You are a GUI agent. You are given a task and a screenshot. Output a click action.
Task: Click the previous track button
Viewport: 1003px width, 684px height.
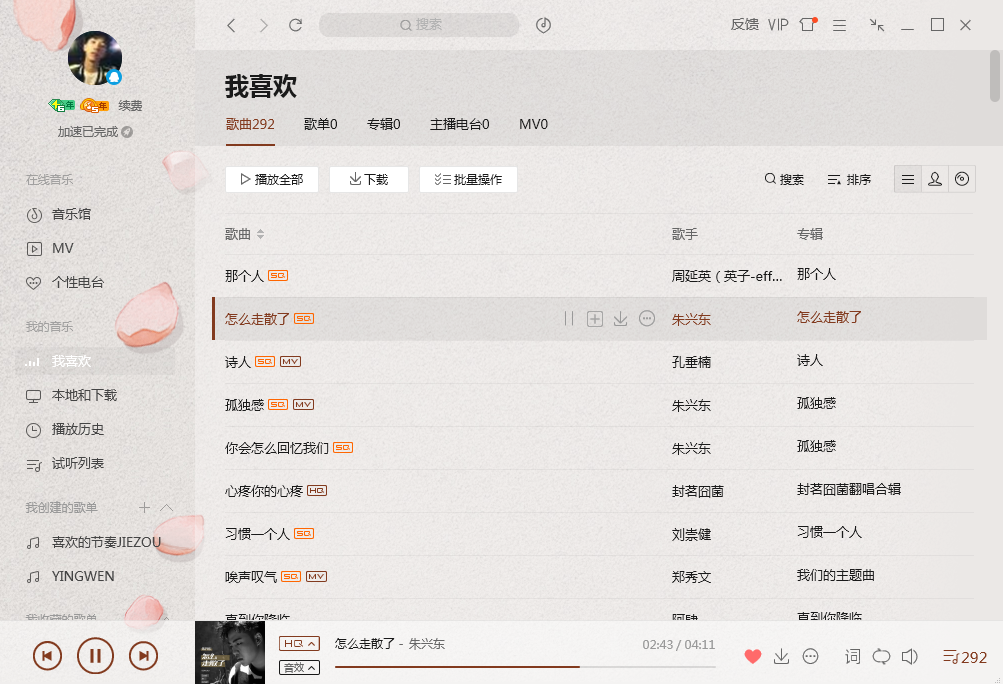click(x=47, y=656)
